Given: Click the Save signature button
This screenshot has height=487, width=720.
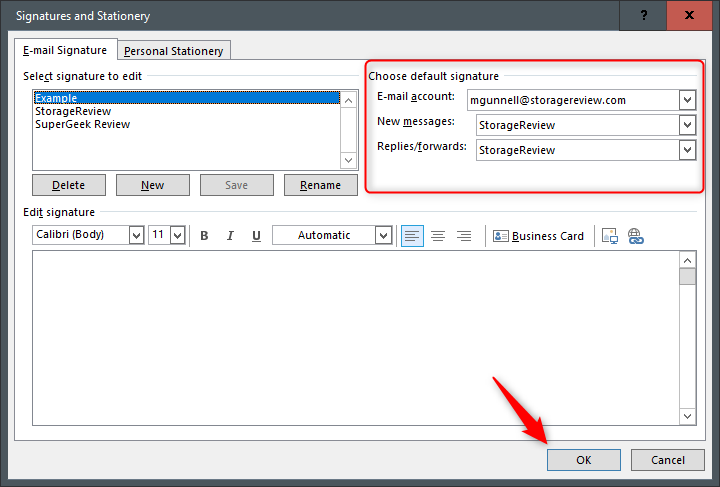Looking at the screenshot, I should [236, 185].
